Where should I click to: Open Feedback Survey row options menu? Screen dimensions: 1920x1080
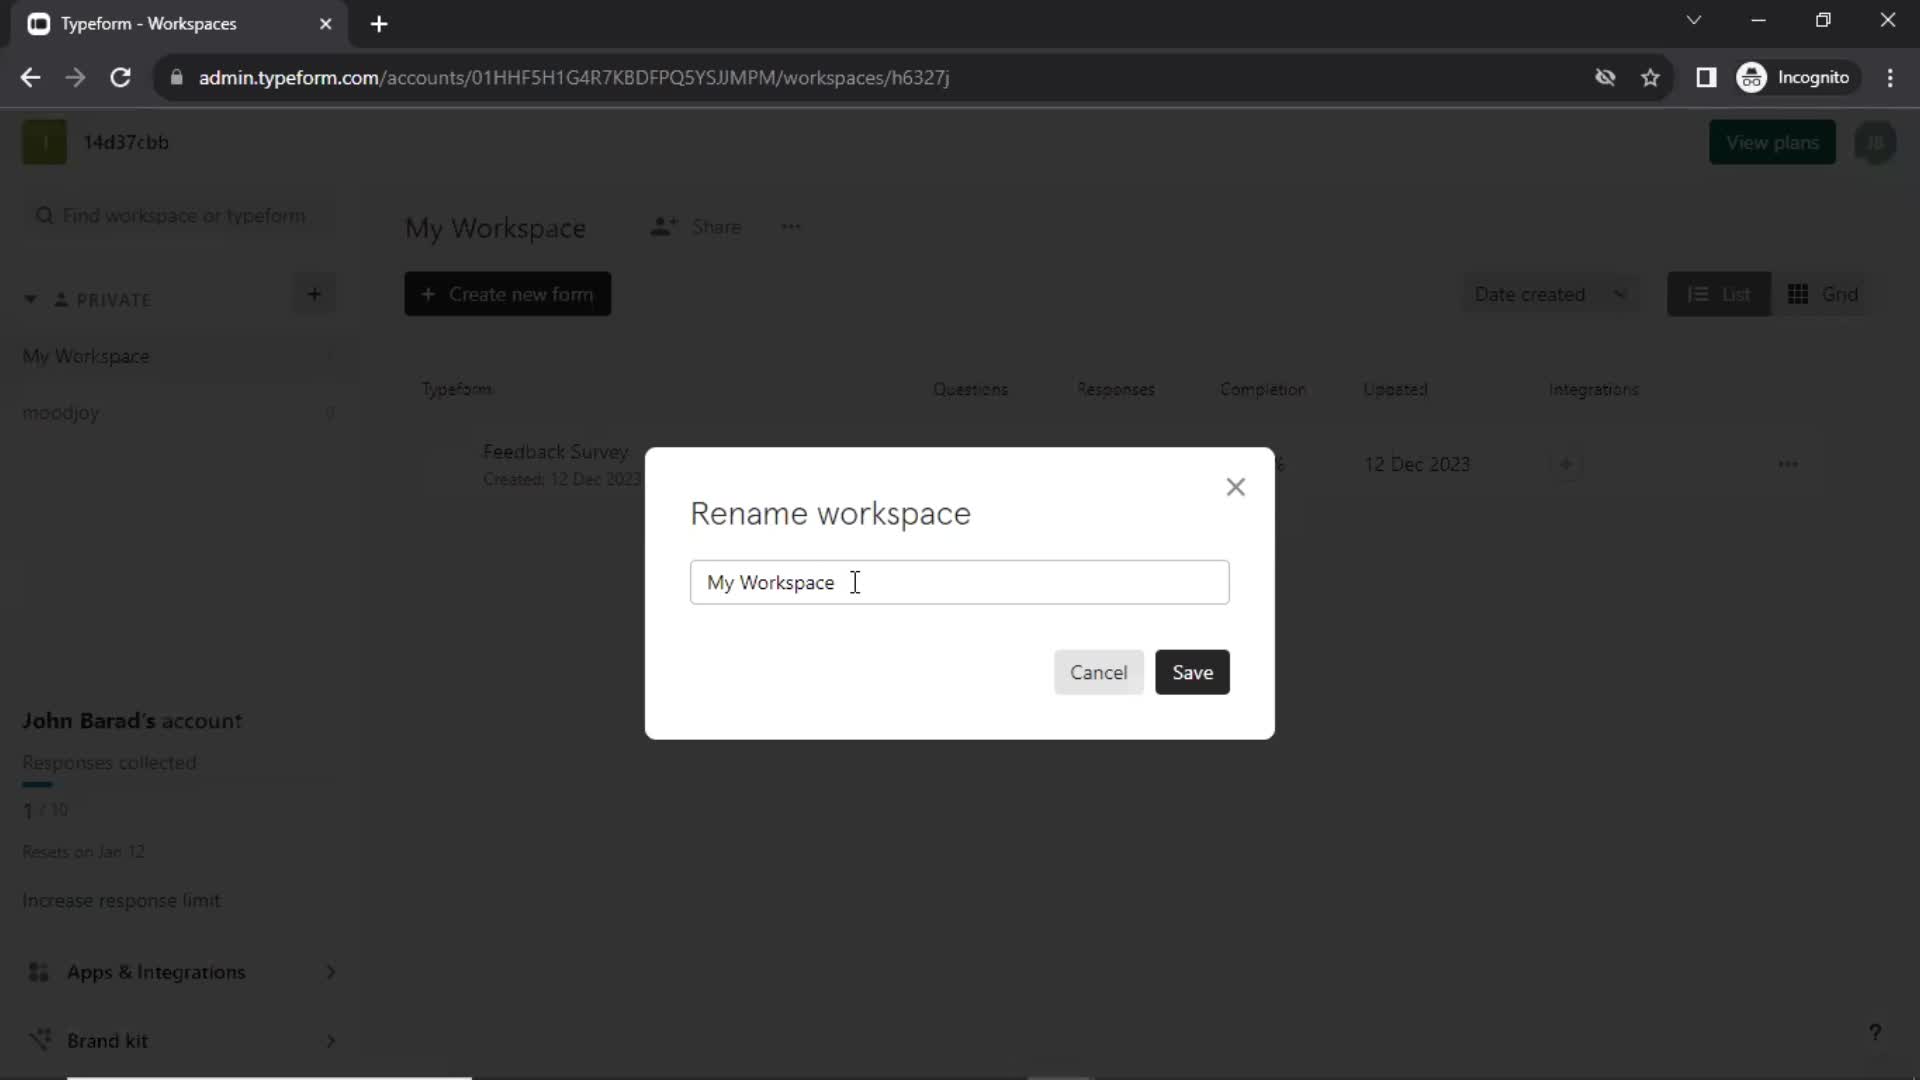click(x=1787, y=464)
